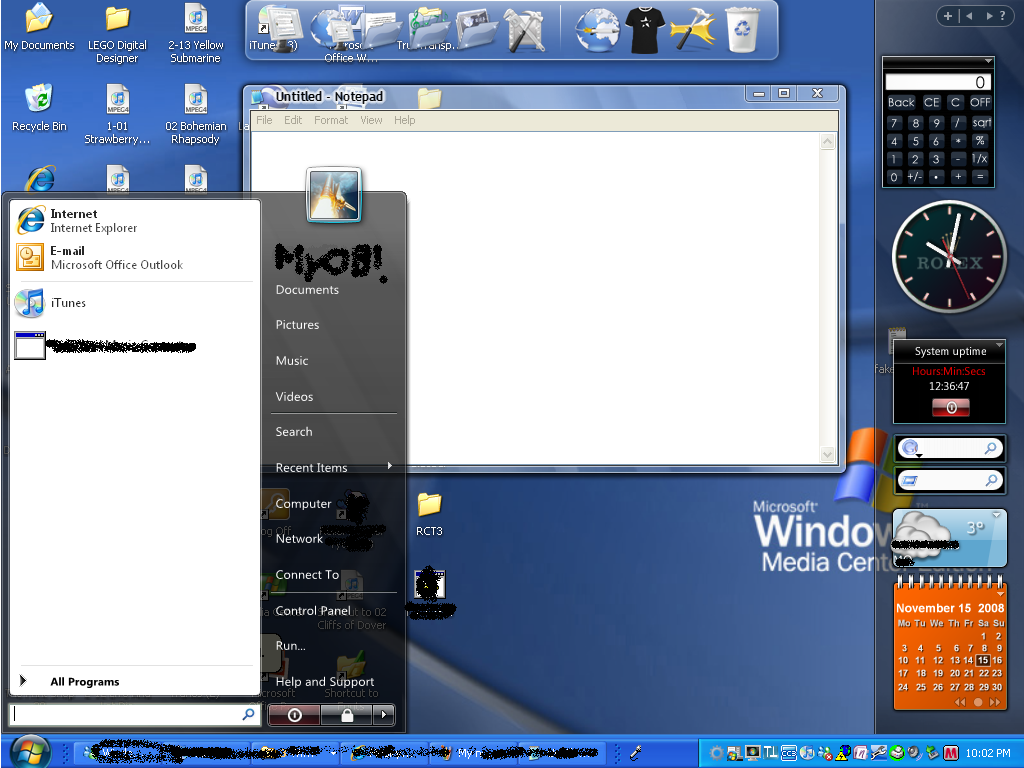Click the Lock button at the Start menu bottom
The height and width of the screenshot is (768, 1024).
pyautogui.click(x=348, y=714)
